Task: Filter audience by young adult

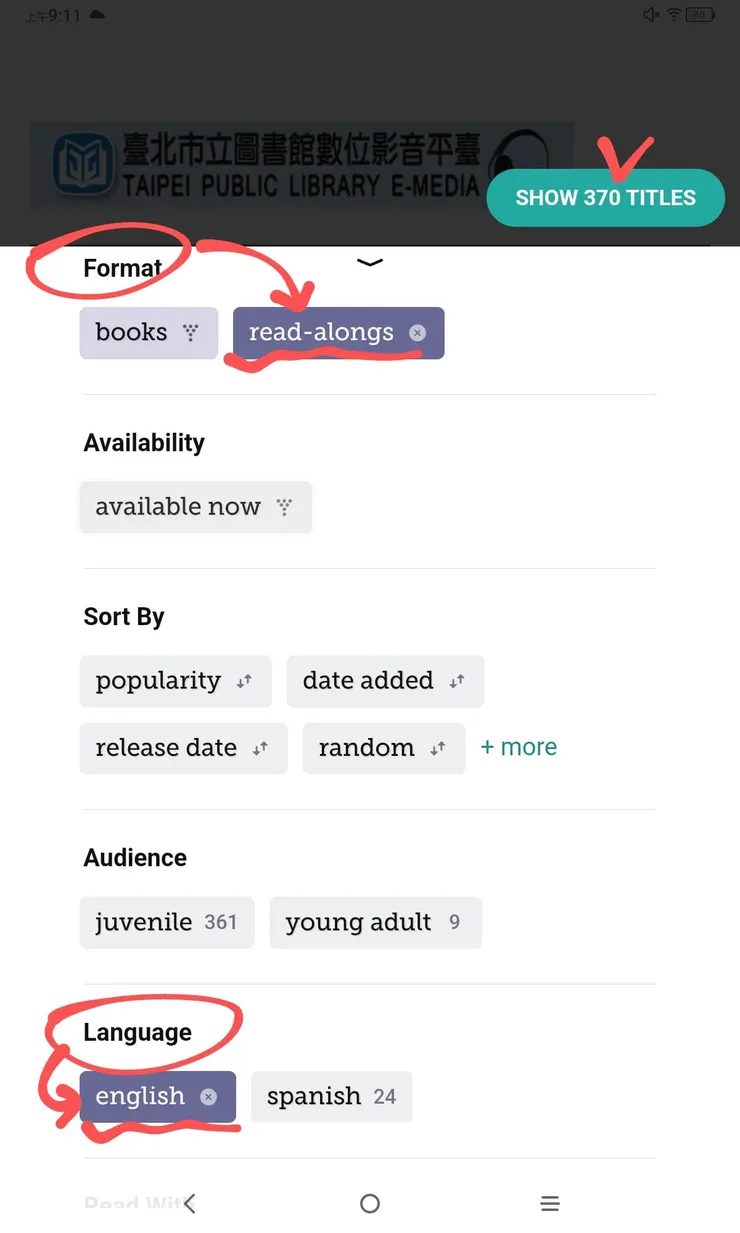Action: pyautogui.click(x=375, y=922)
